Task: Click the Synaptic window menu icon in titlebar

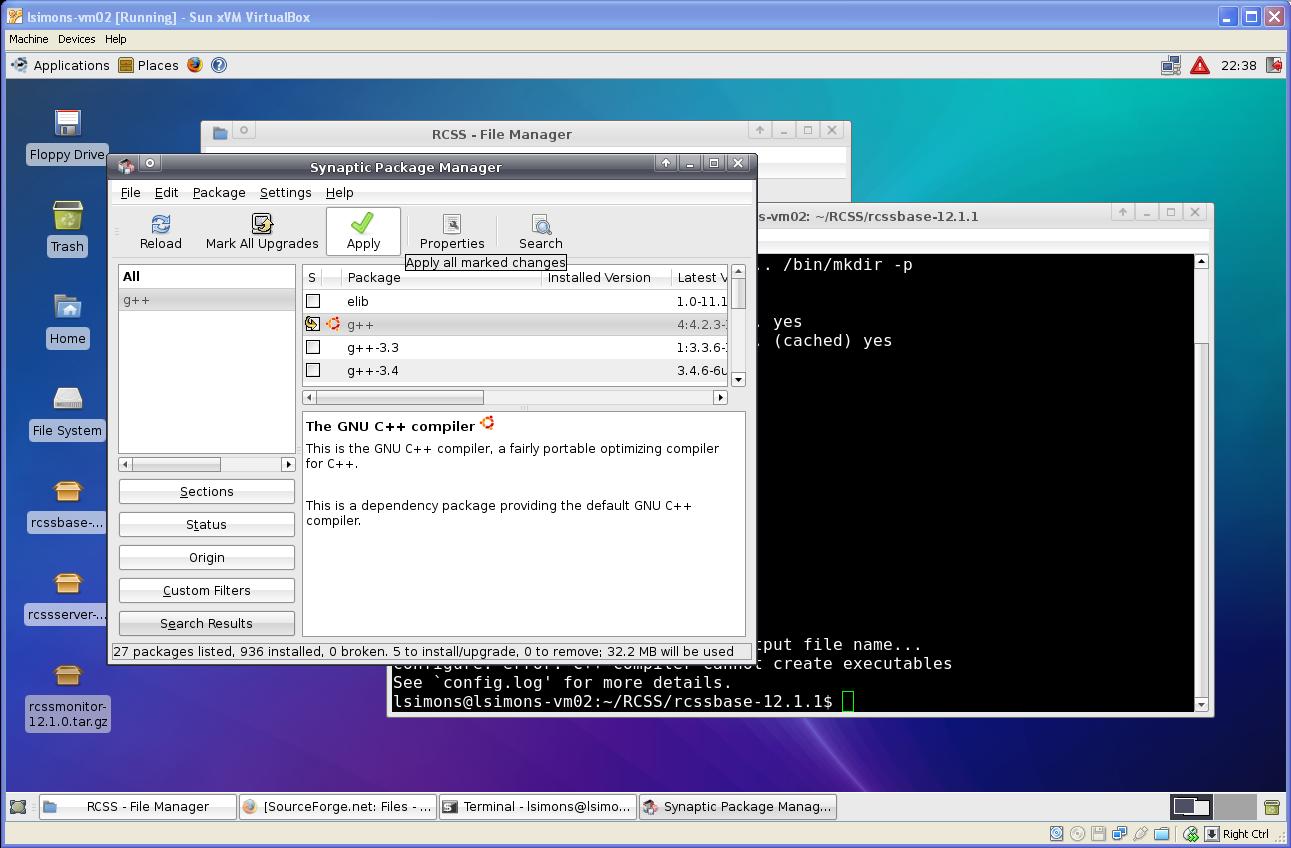Action: [126, 165]
